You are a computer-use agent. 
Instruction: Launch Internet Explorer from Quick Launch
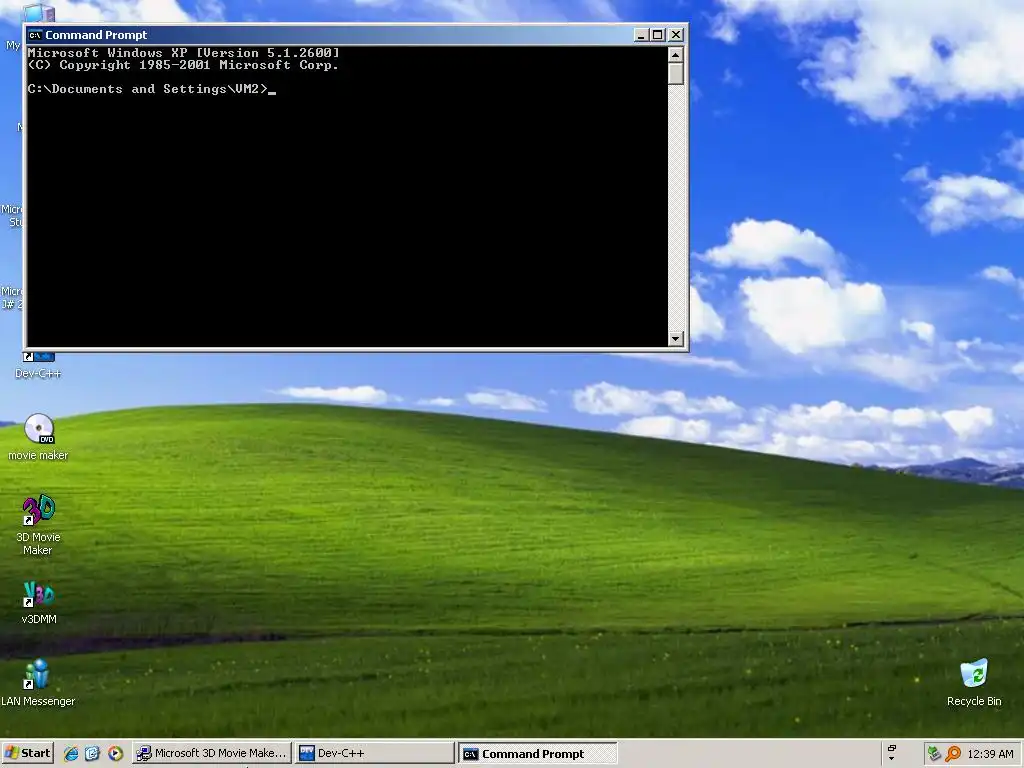[x=71, y=754]
